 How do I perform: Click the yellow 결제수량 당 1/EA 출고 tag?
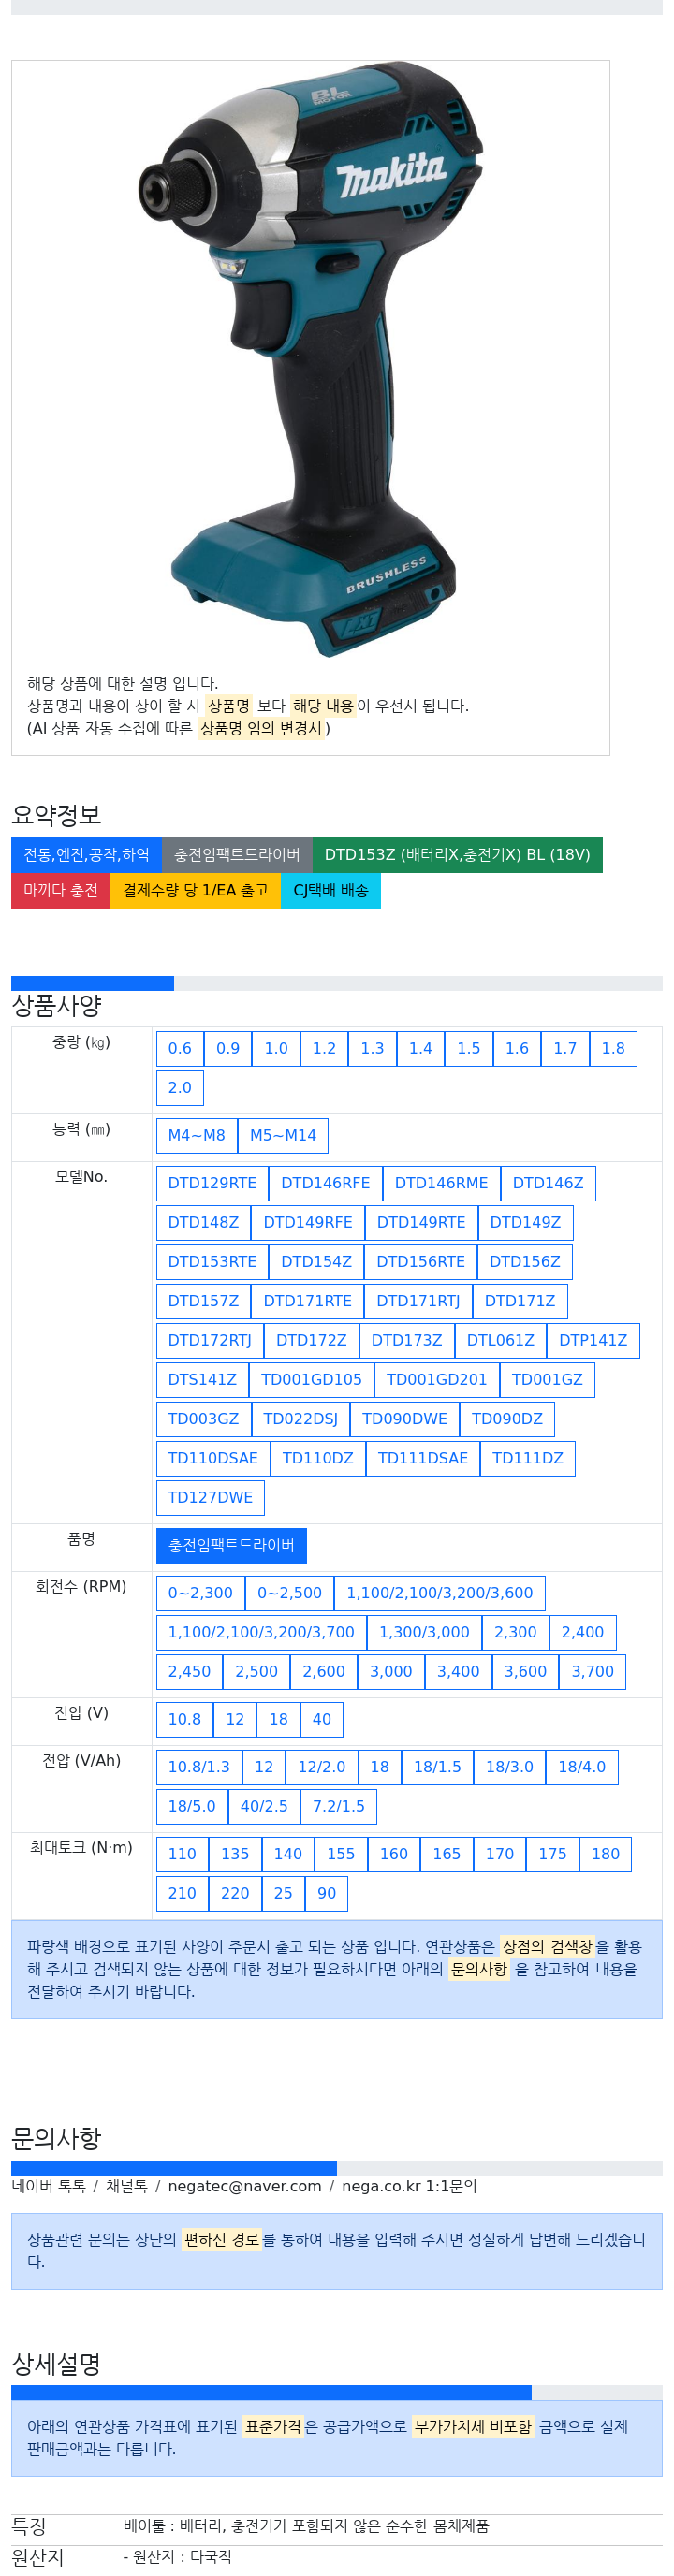pyautogui.click(x=196, y=890)
